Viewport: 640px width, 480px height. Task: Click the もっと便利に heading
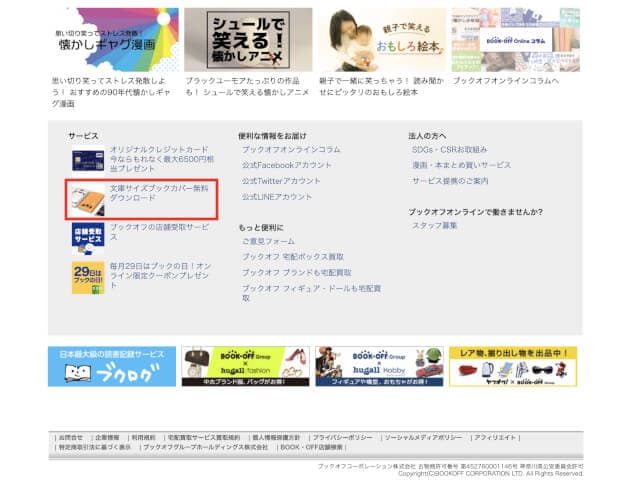click(261, 228)
